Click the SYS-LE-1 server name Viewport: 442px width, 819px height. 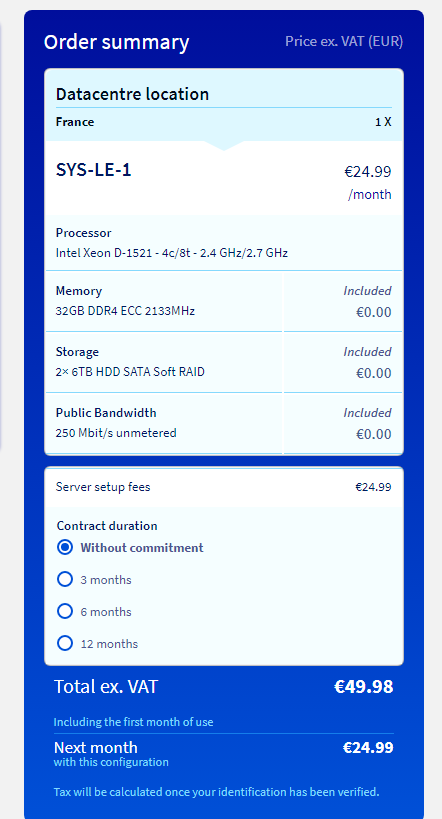[x=94, y=169]
